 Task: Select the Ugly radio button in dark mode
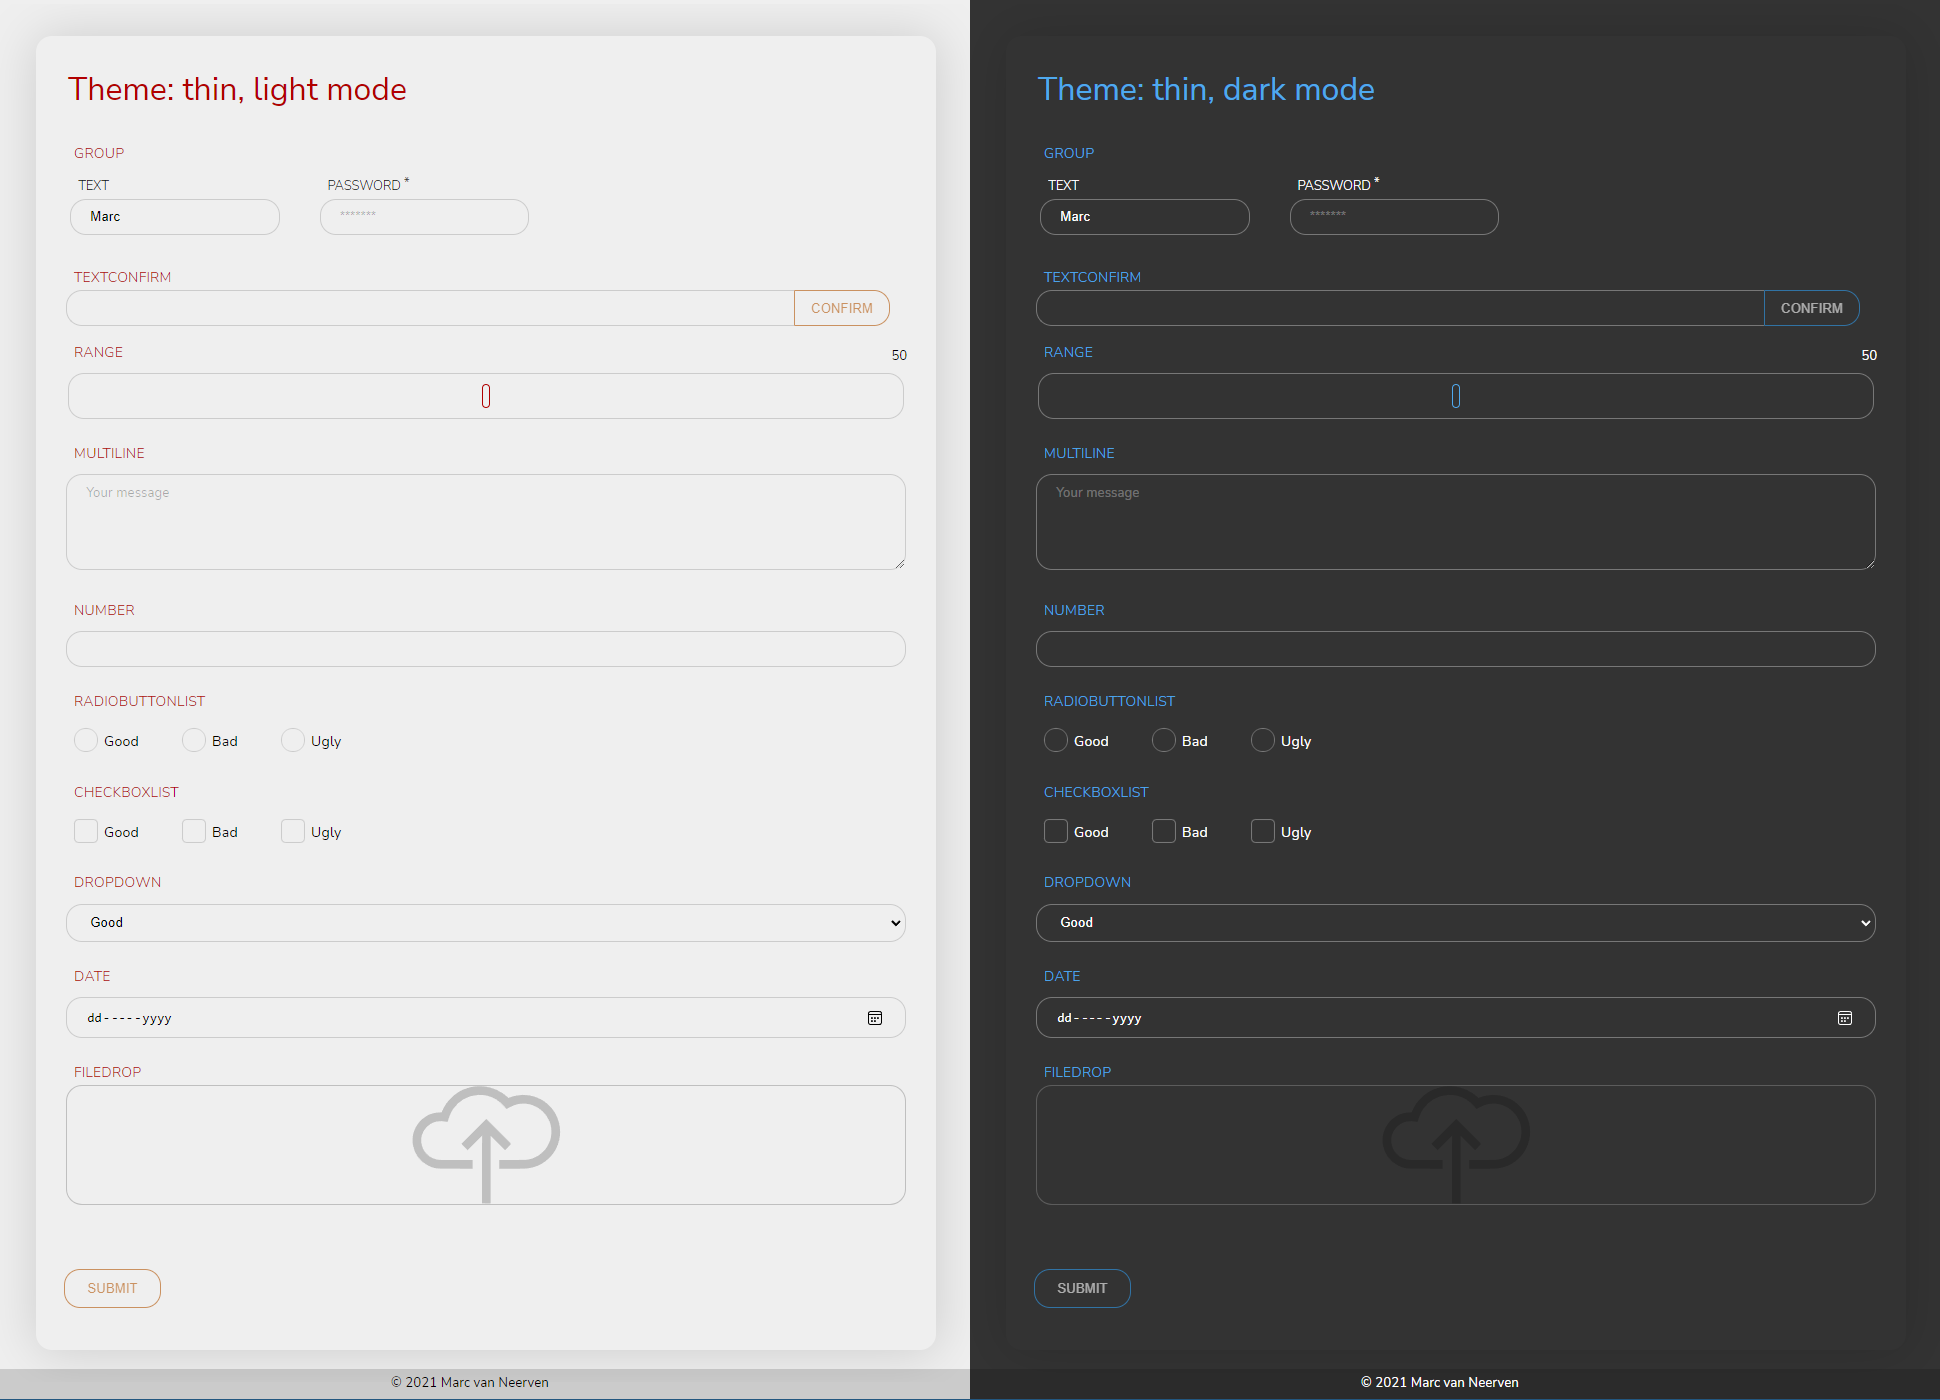pos(1263,740)
